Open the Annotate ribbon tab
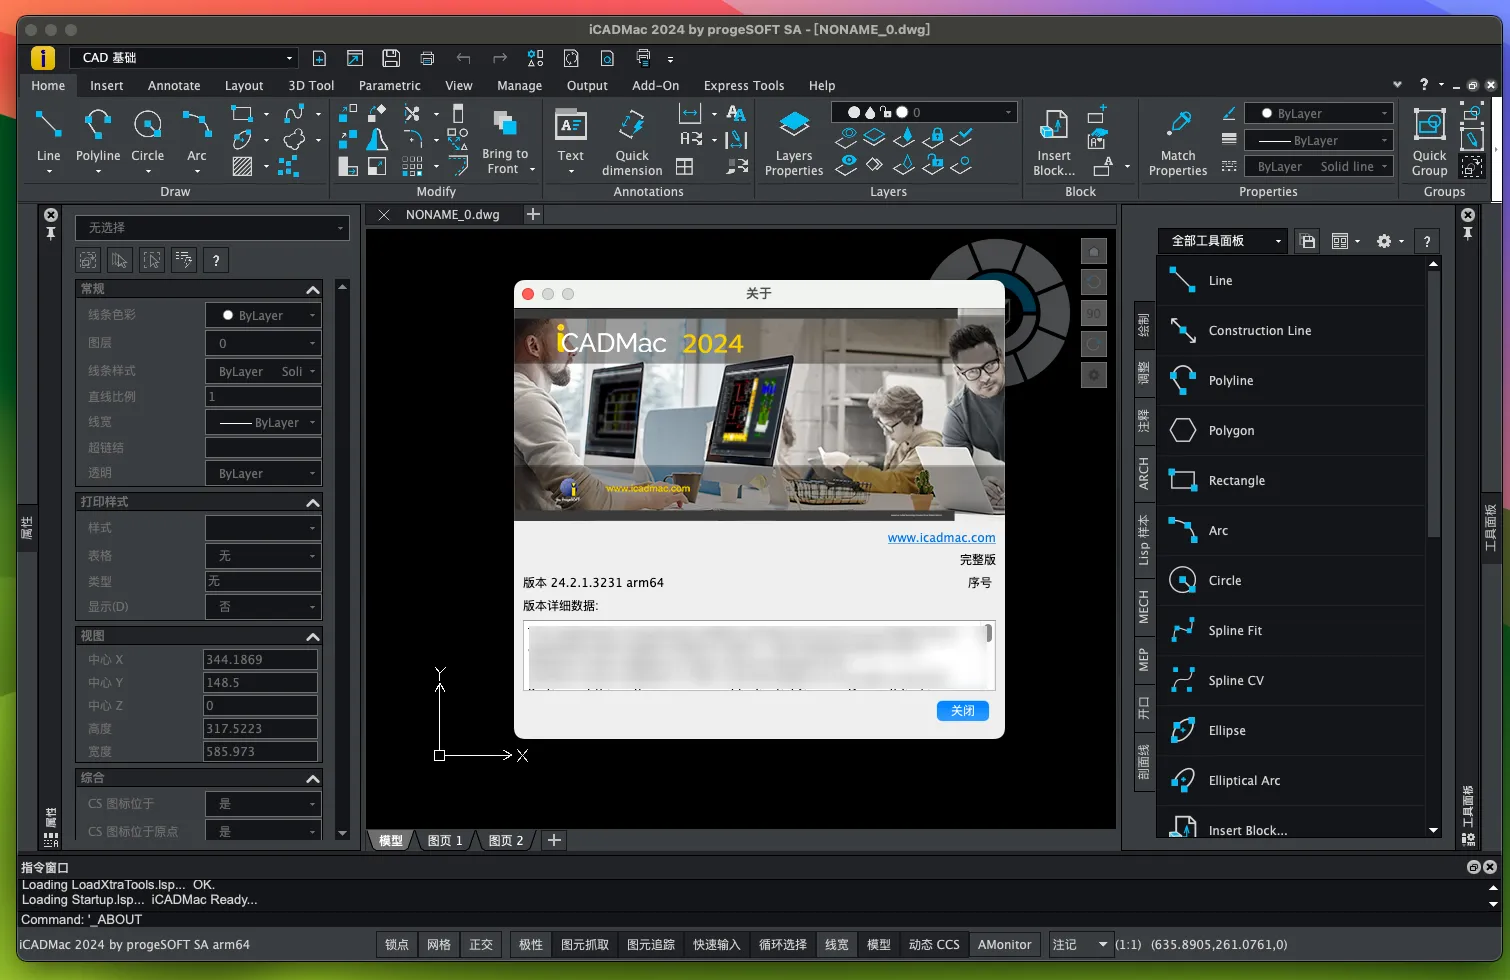 pos(174,86)
